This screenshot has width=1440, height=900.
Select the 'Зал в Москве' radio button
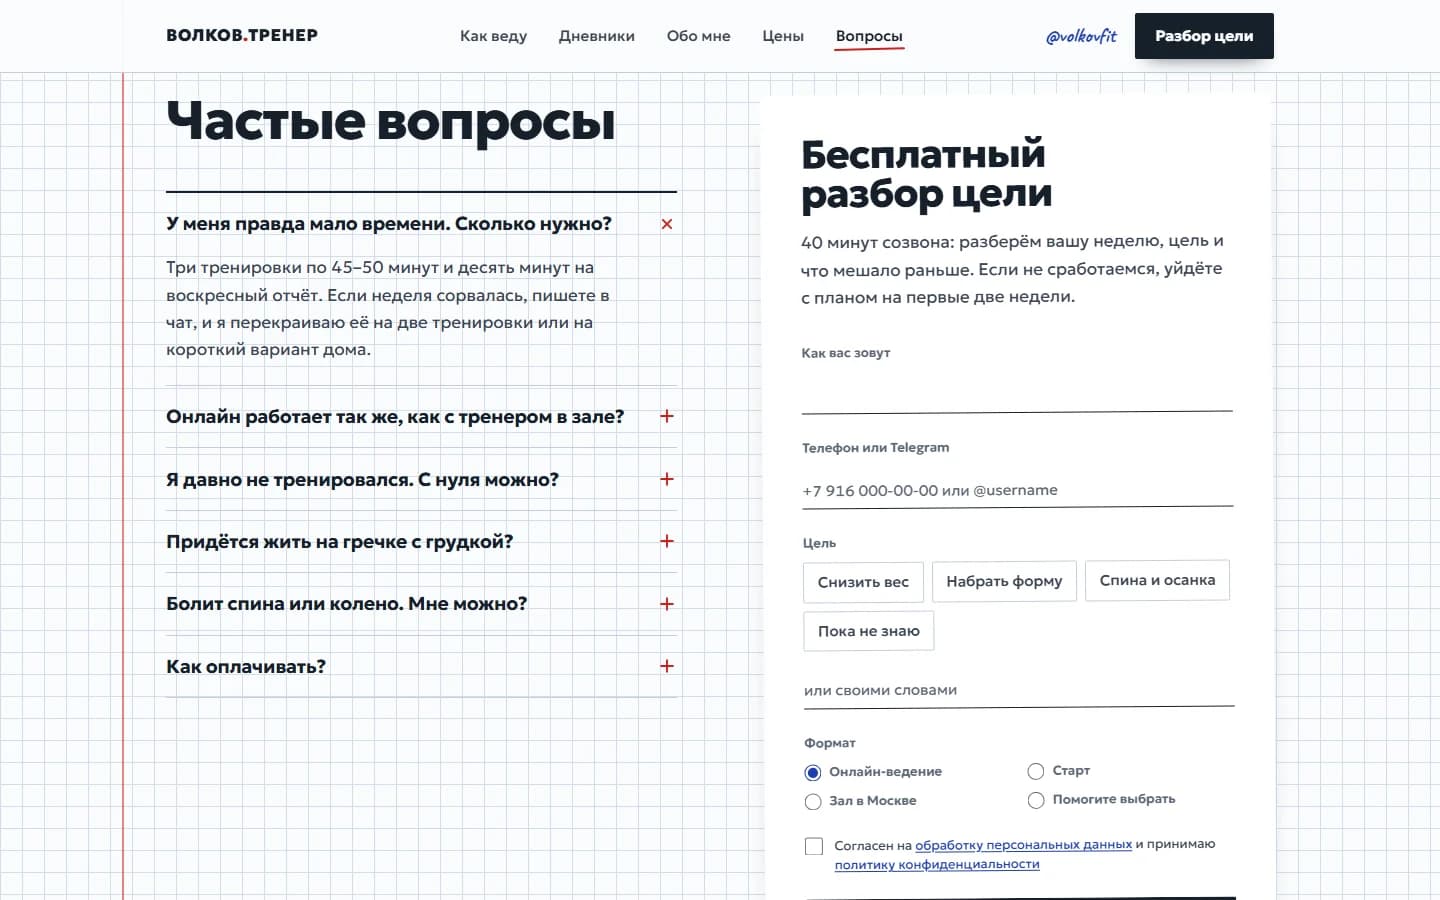point(813,801)
